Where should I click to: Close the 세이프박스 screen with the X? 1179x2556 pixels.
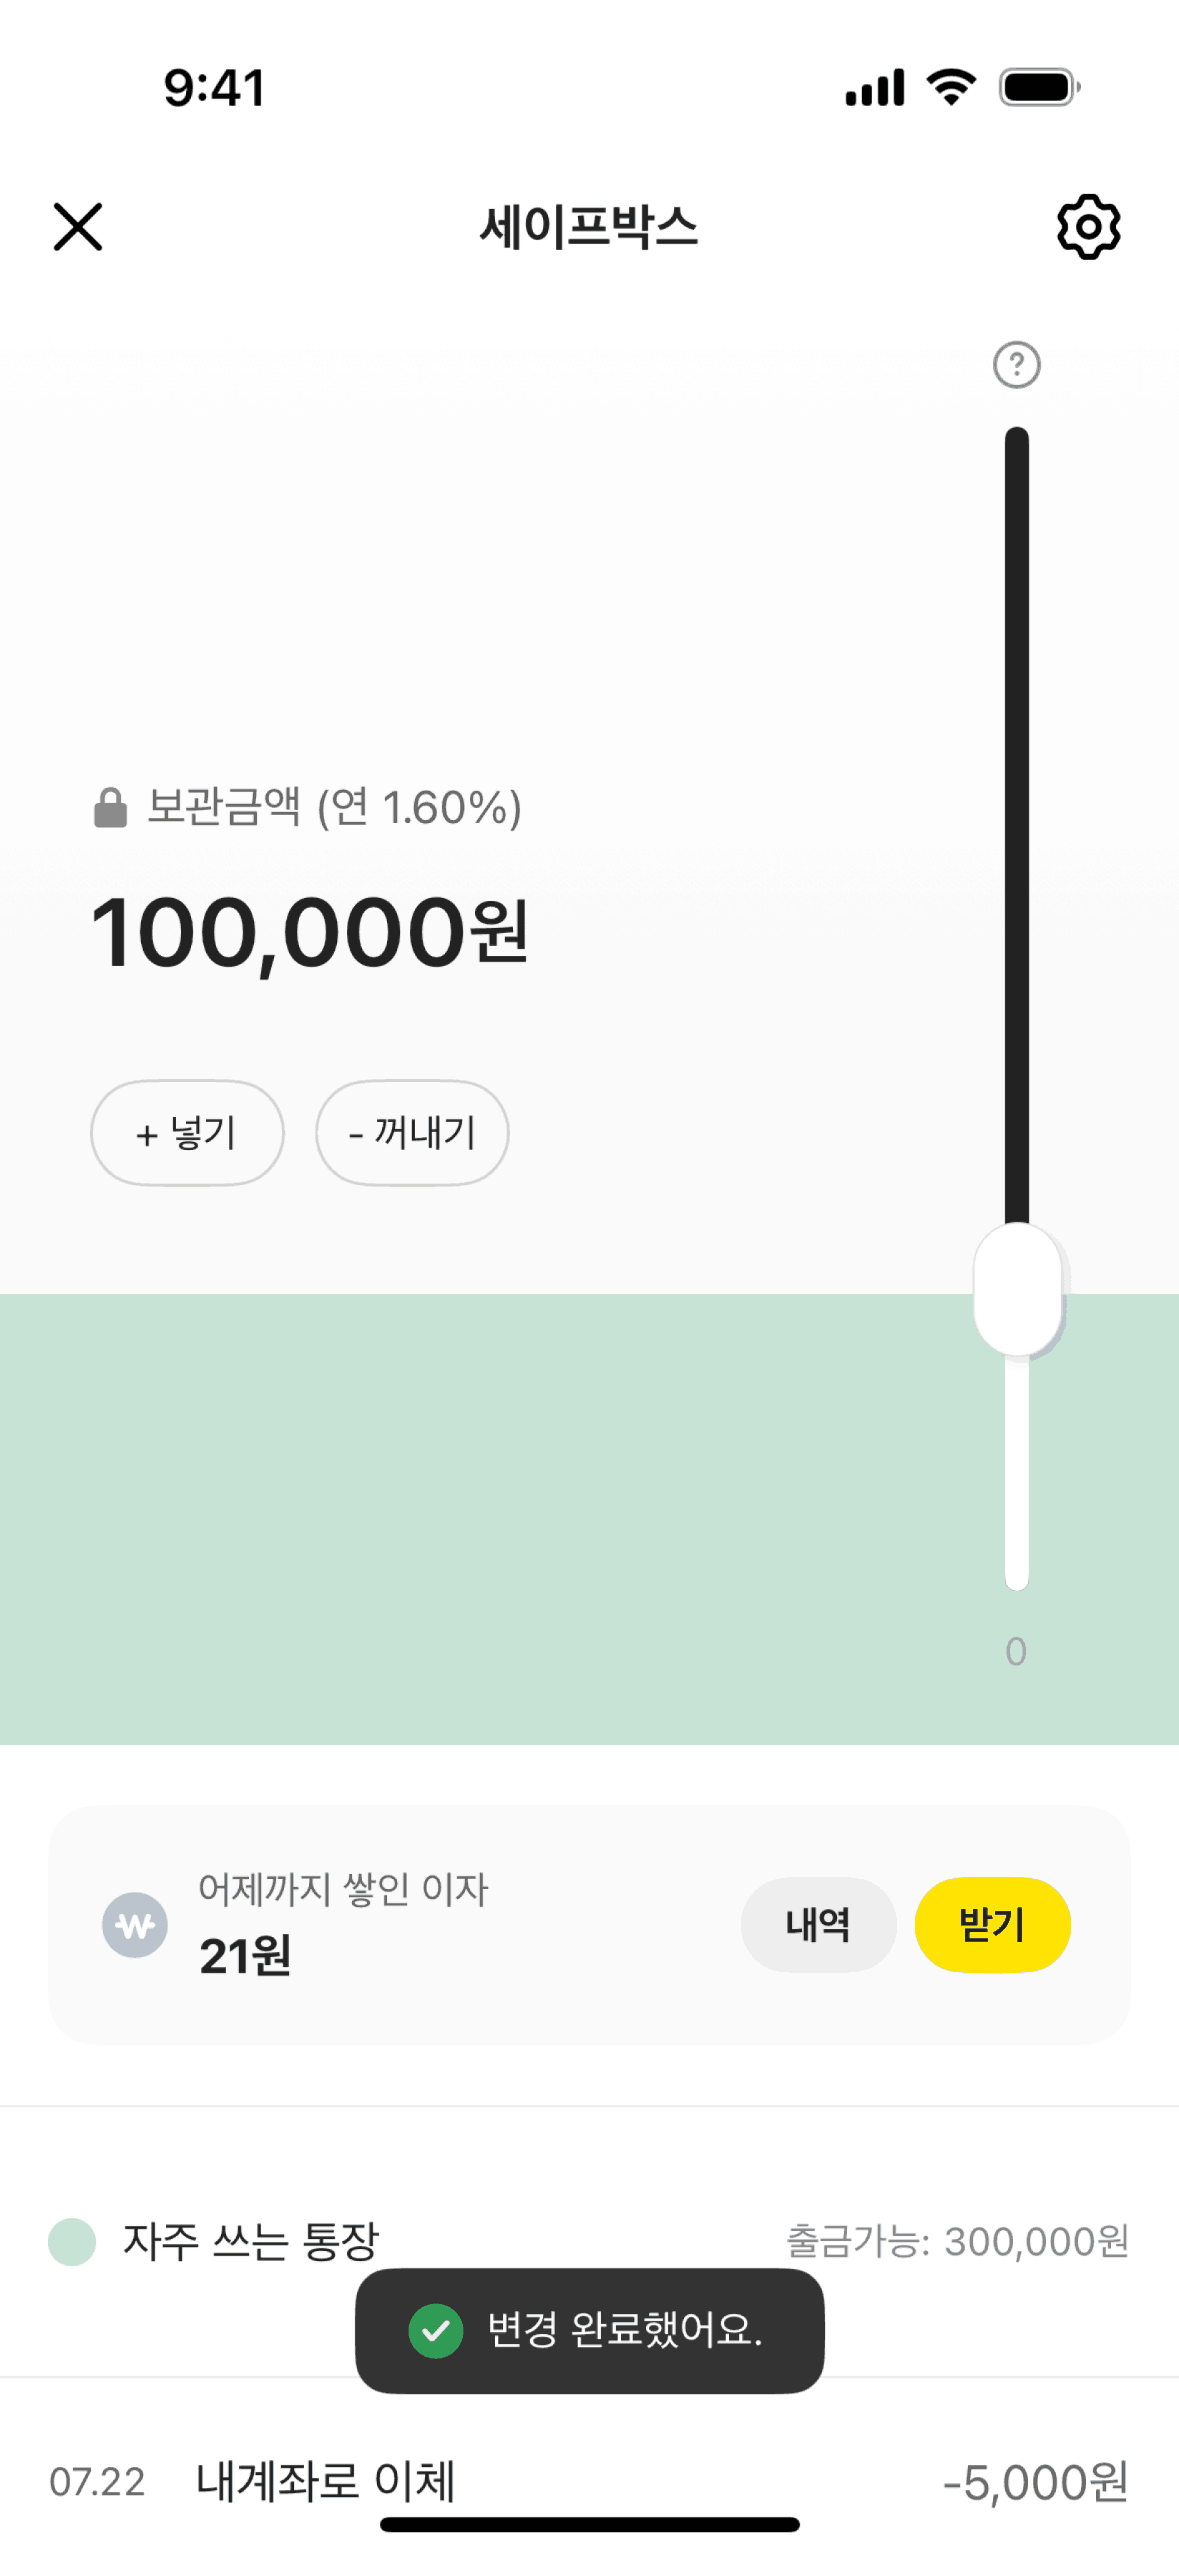(x=78, y=227)
